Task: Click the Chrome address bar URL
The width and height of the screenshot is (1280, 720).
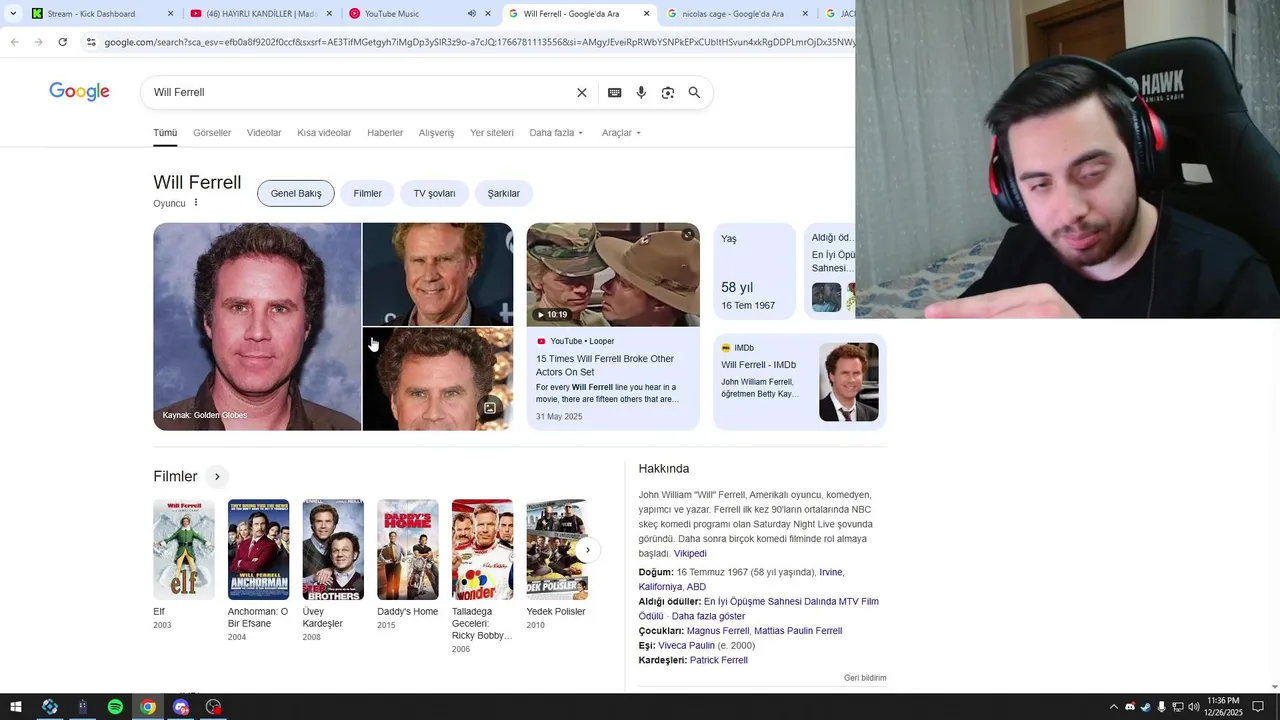Action: coord(478,42)
